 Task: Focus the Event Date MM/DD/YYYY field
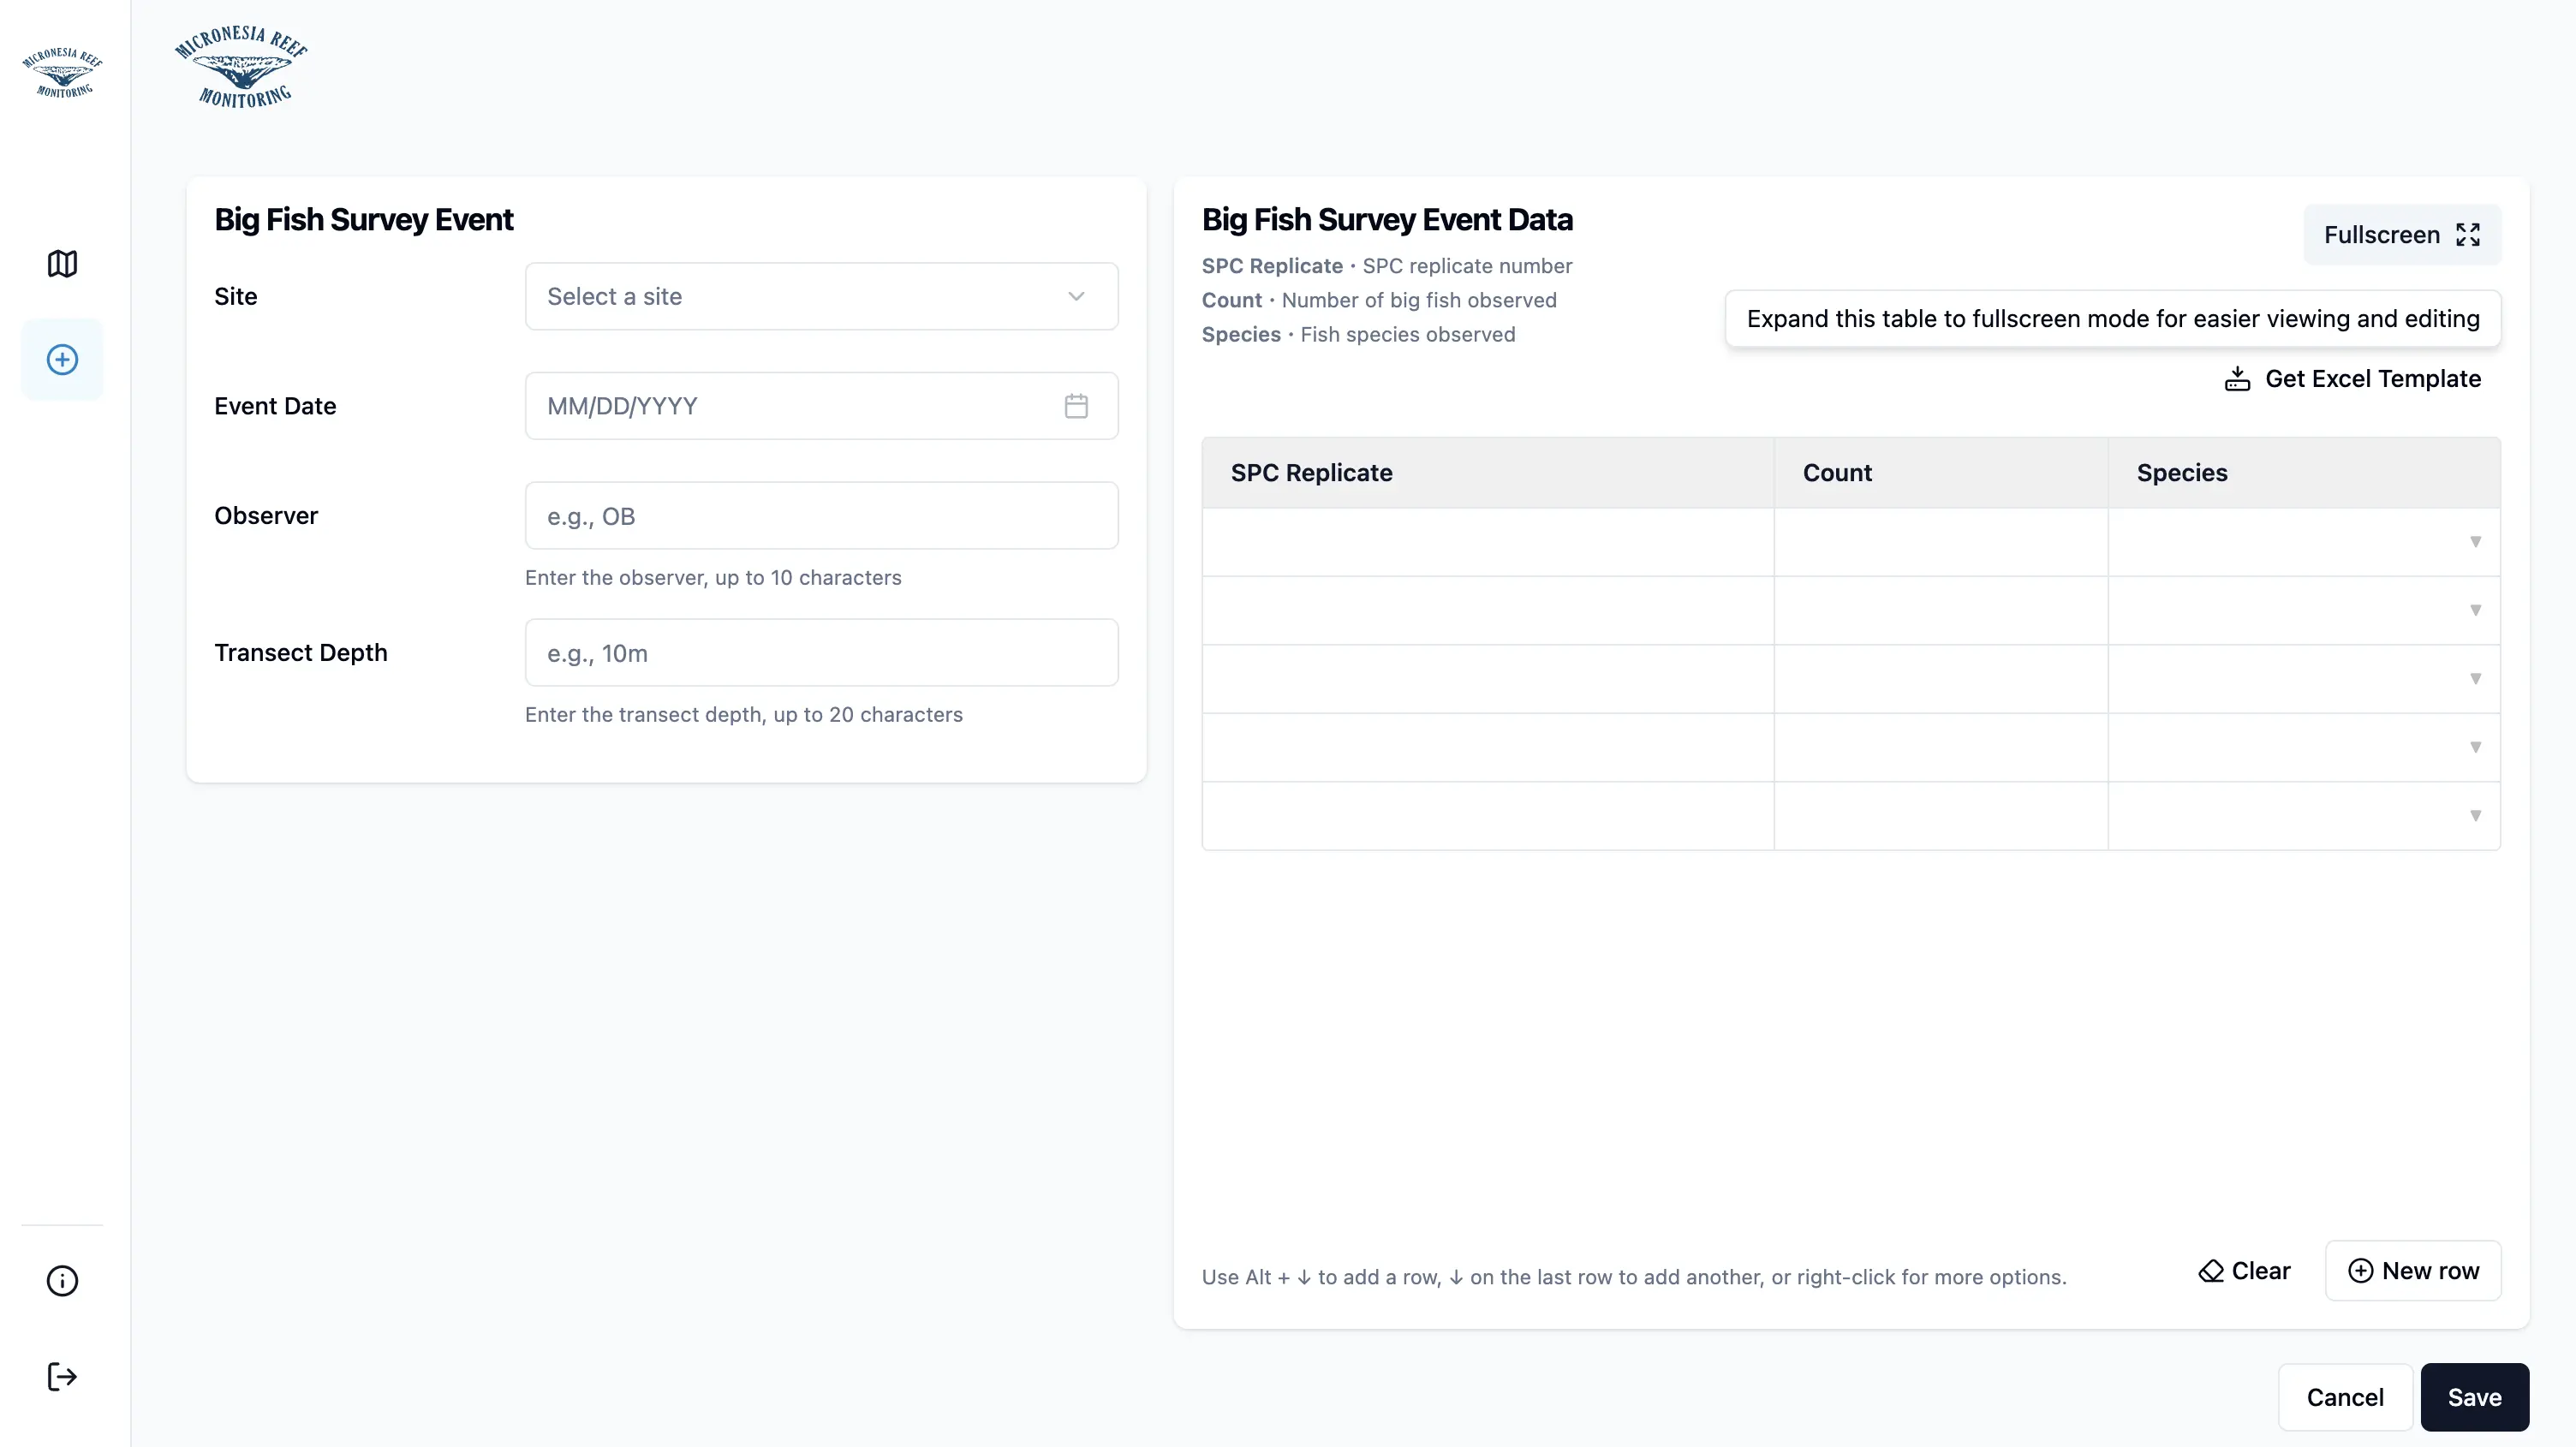click(821, 406)
